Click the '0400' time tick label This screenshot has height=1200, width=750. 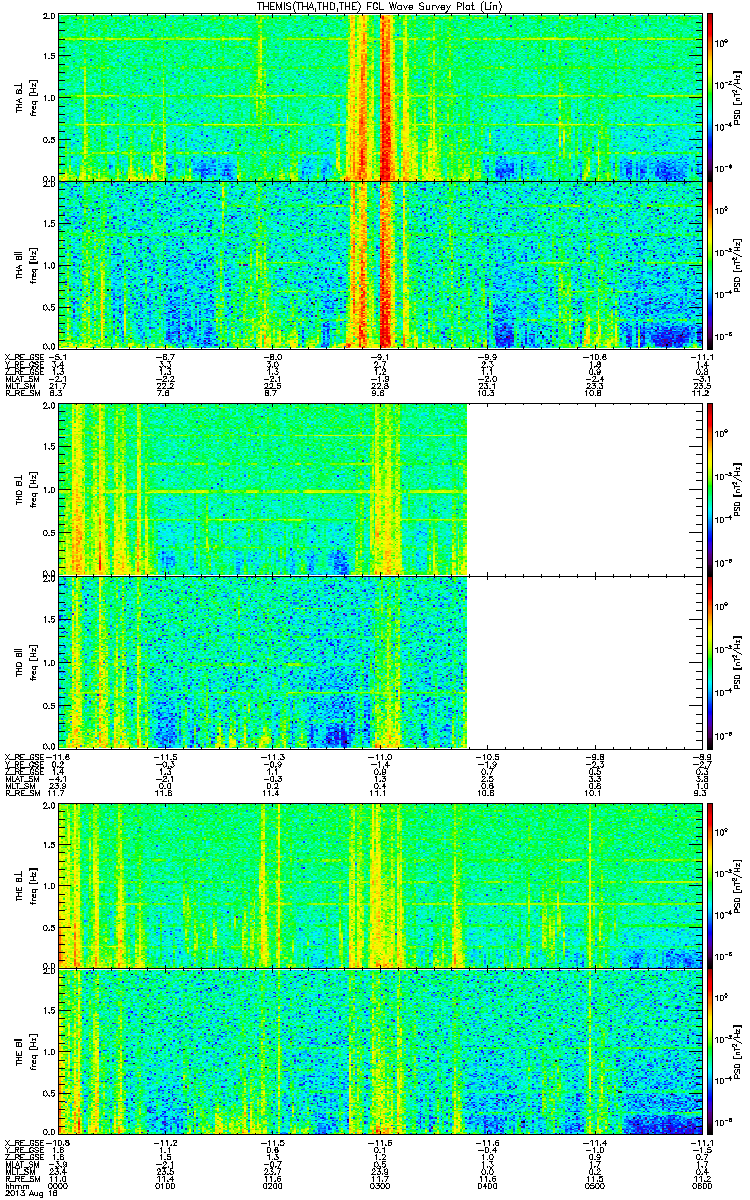486,1184
